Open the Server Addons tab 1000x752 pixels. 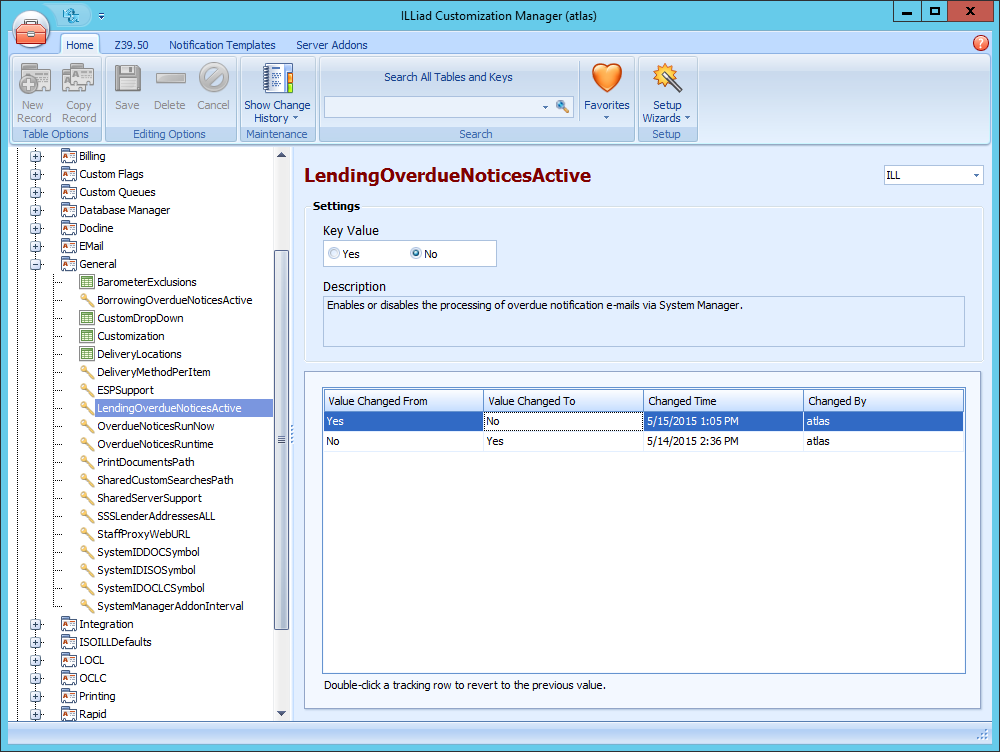pyautogui.click(x=331, y=45)
